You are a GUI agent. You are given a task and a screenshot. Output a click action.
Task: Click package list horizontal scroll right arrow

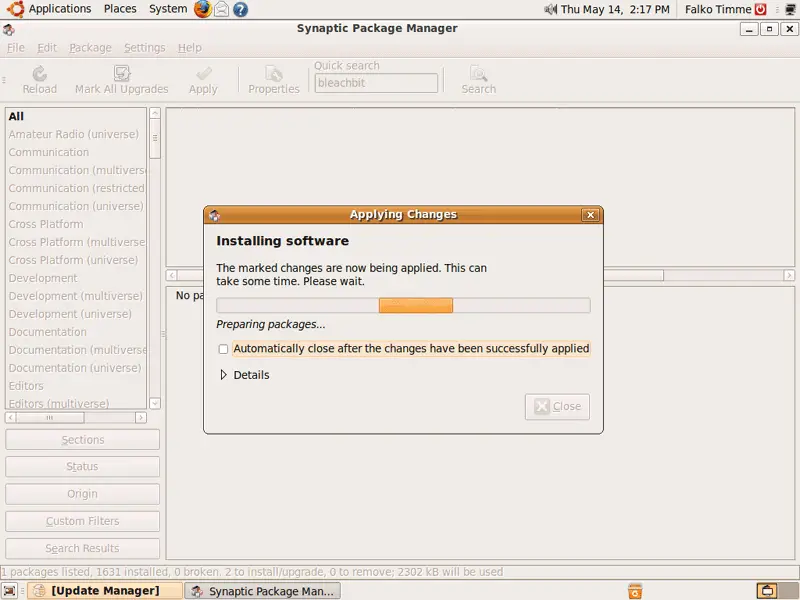[x=789, y=276]
